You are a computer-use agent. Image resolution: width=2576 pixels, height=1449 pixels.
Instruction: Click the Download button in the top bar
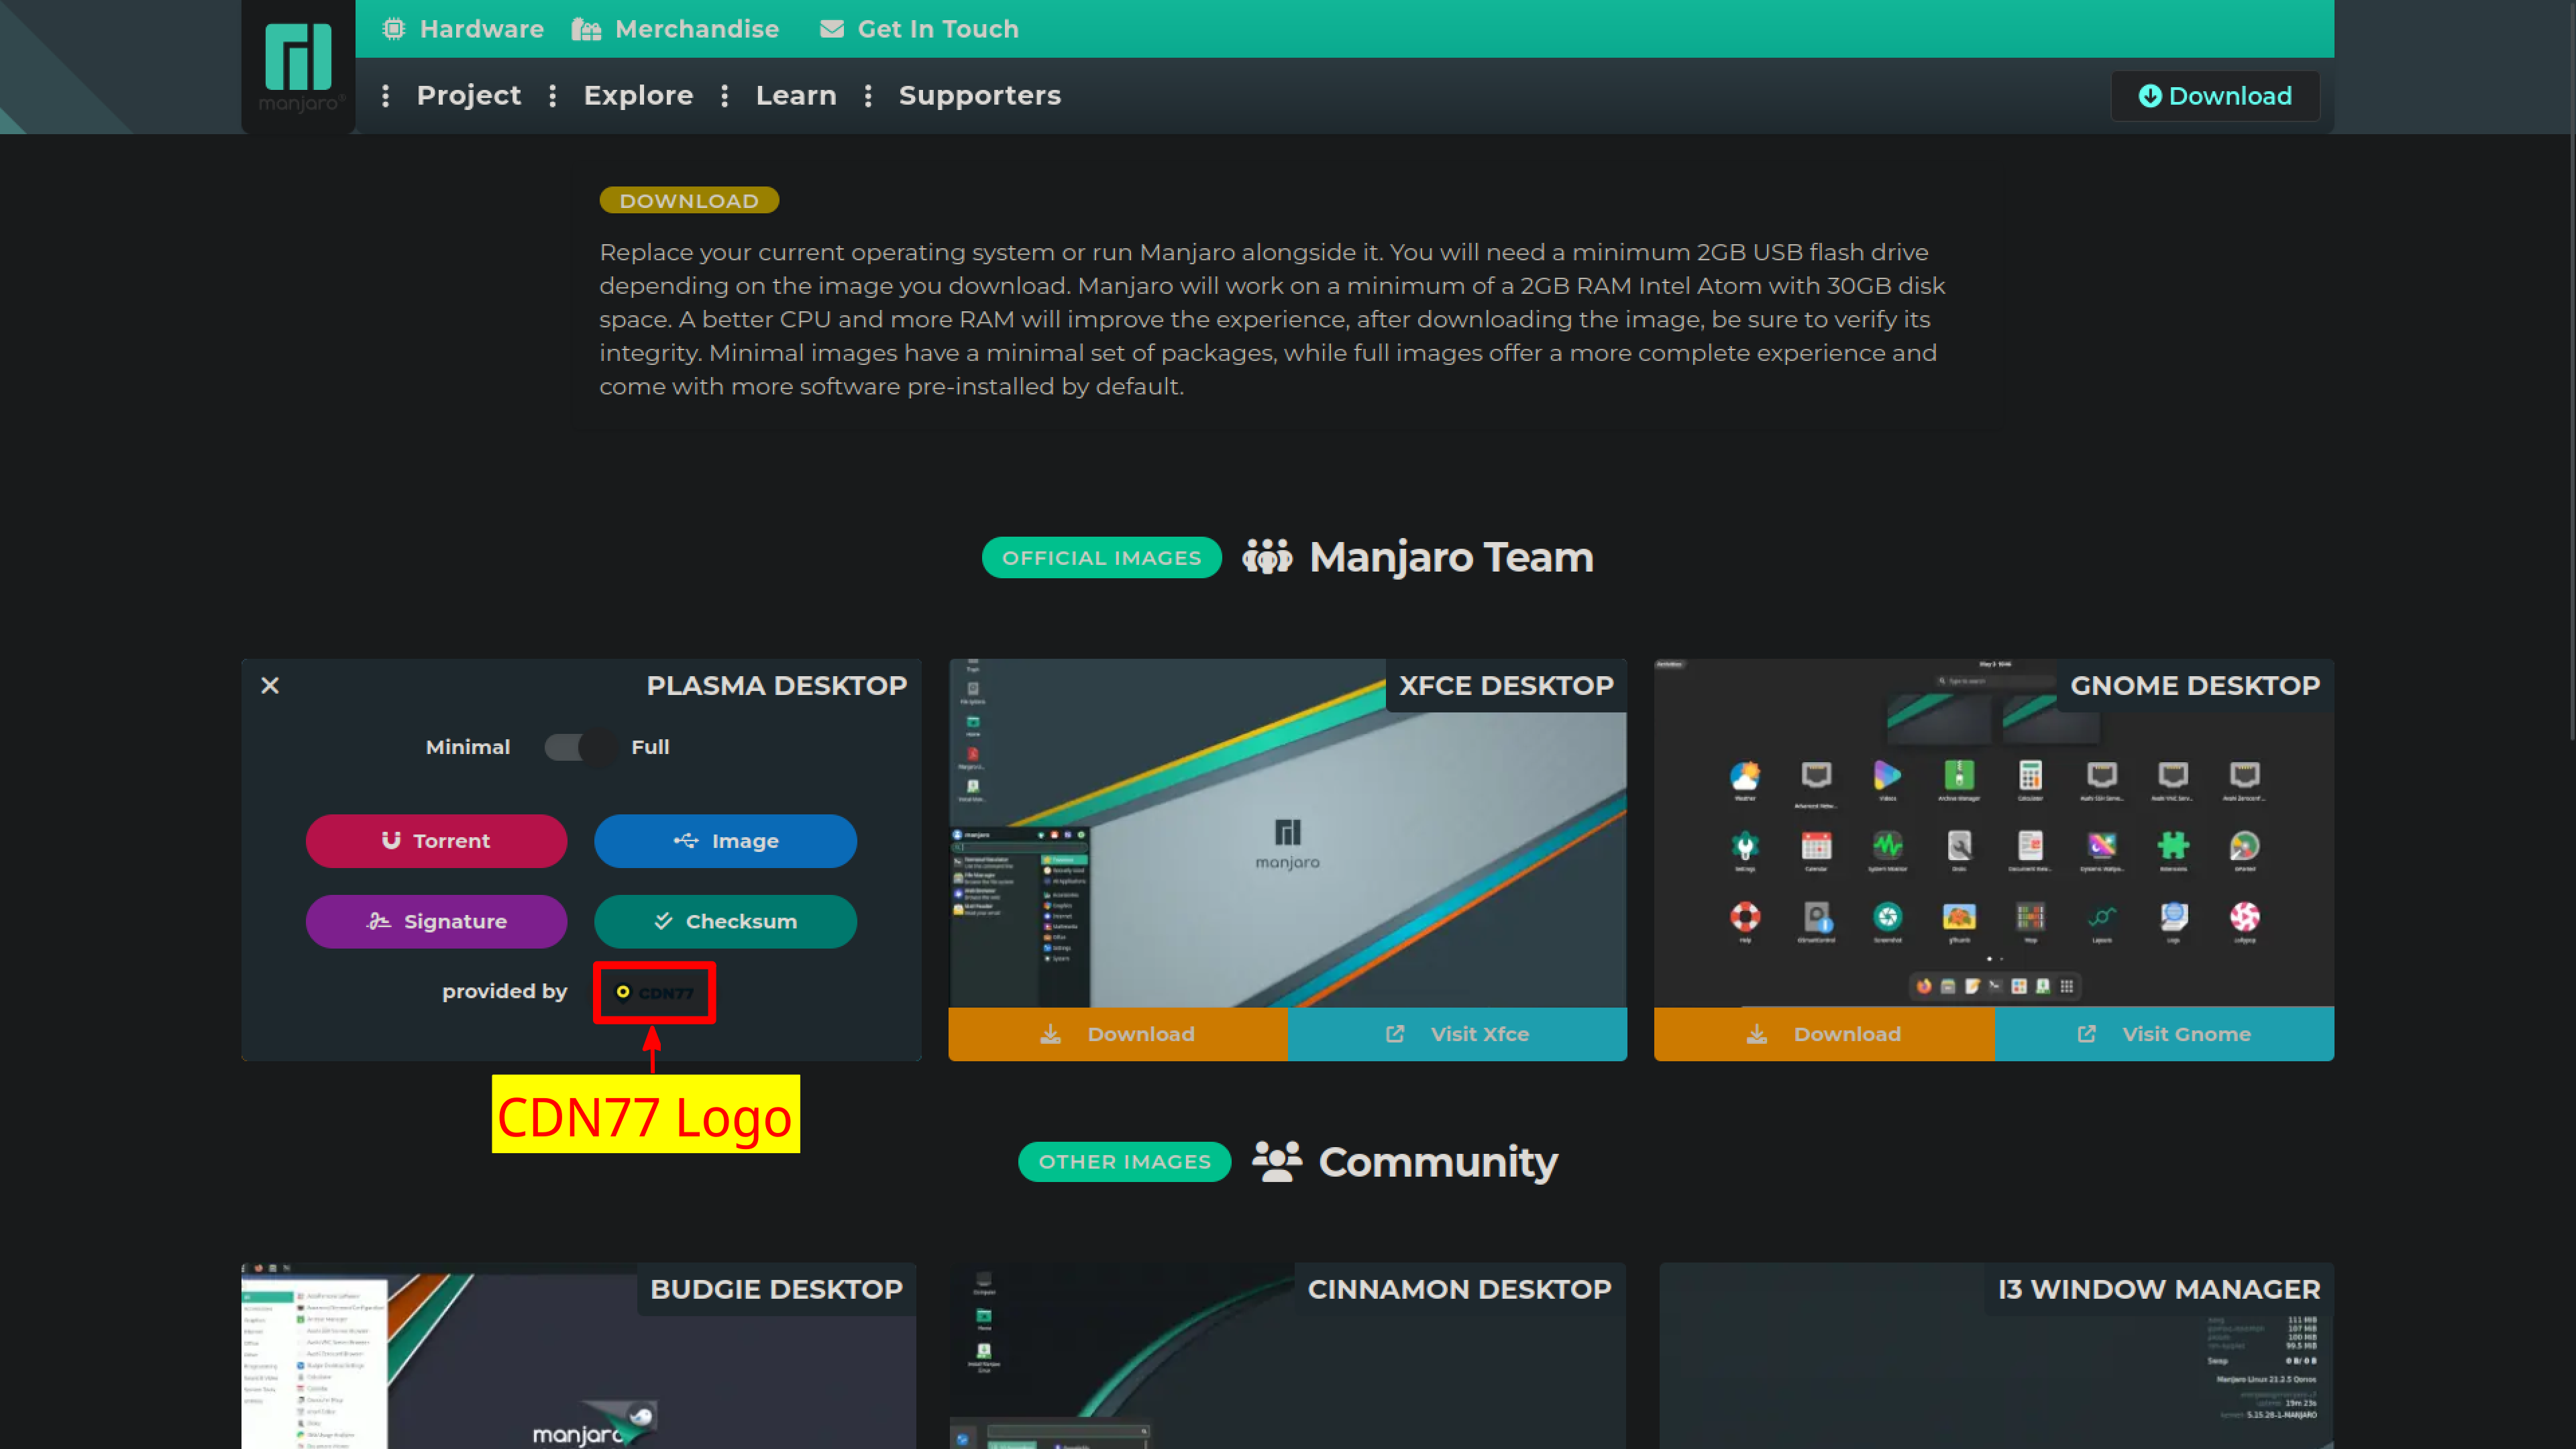point(2215,95)
